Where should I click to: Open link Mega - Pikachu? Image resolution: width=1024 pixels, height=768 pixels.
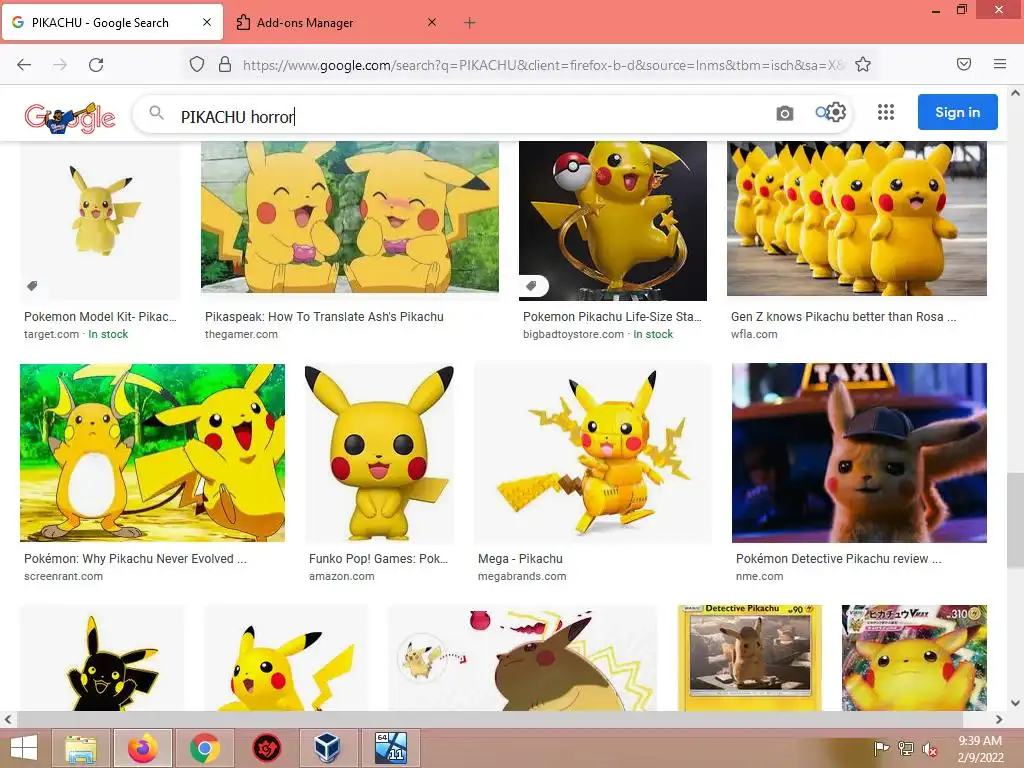[x=520, y=559]
